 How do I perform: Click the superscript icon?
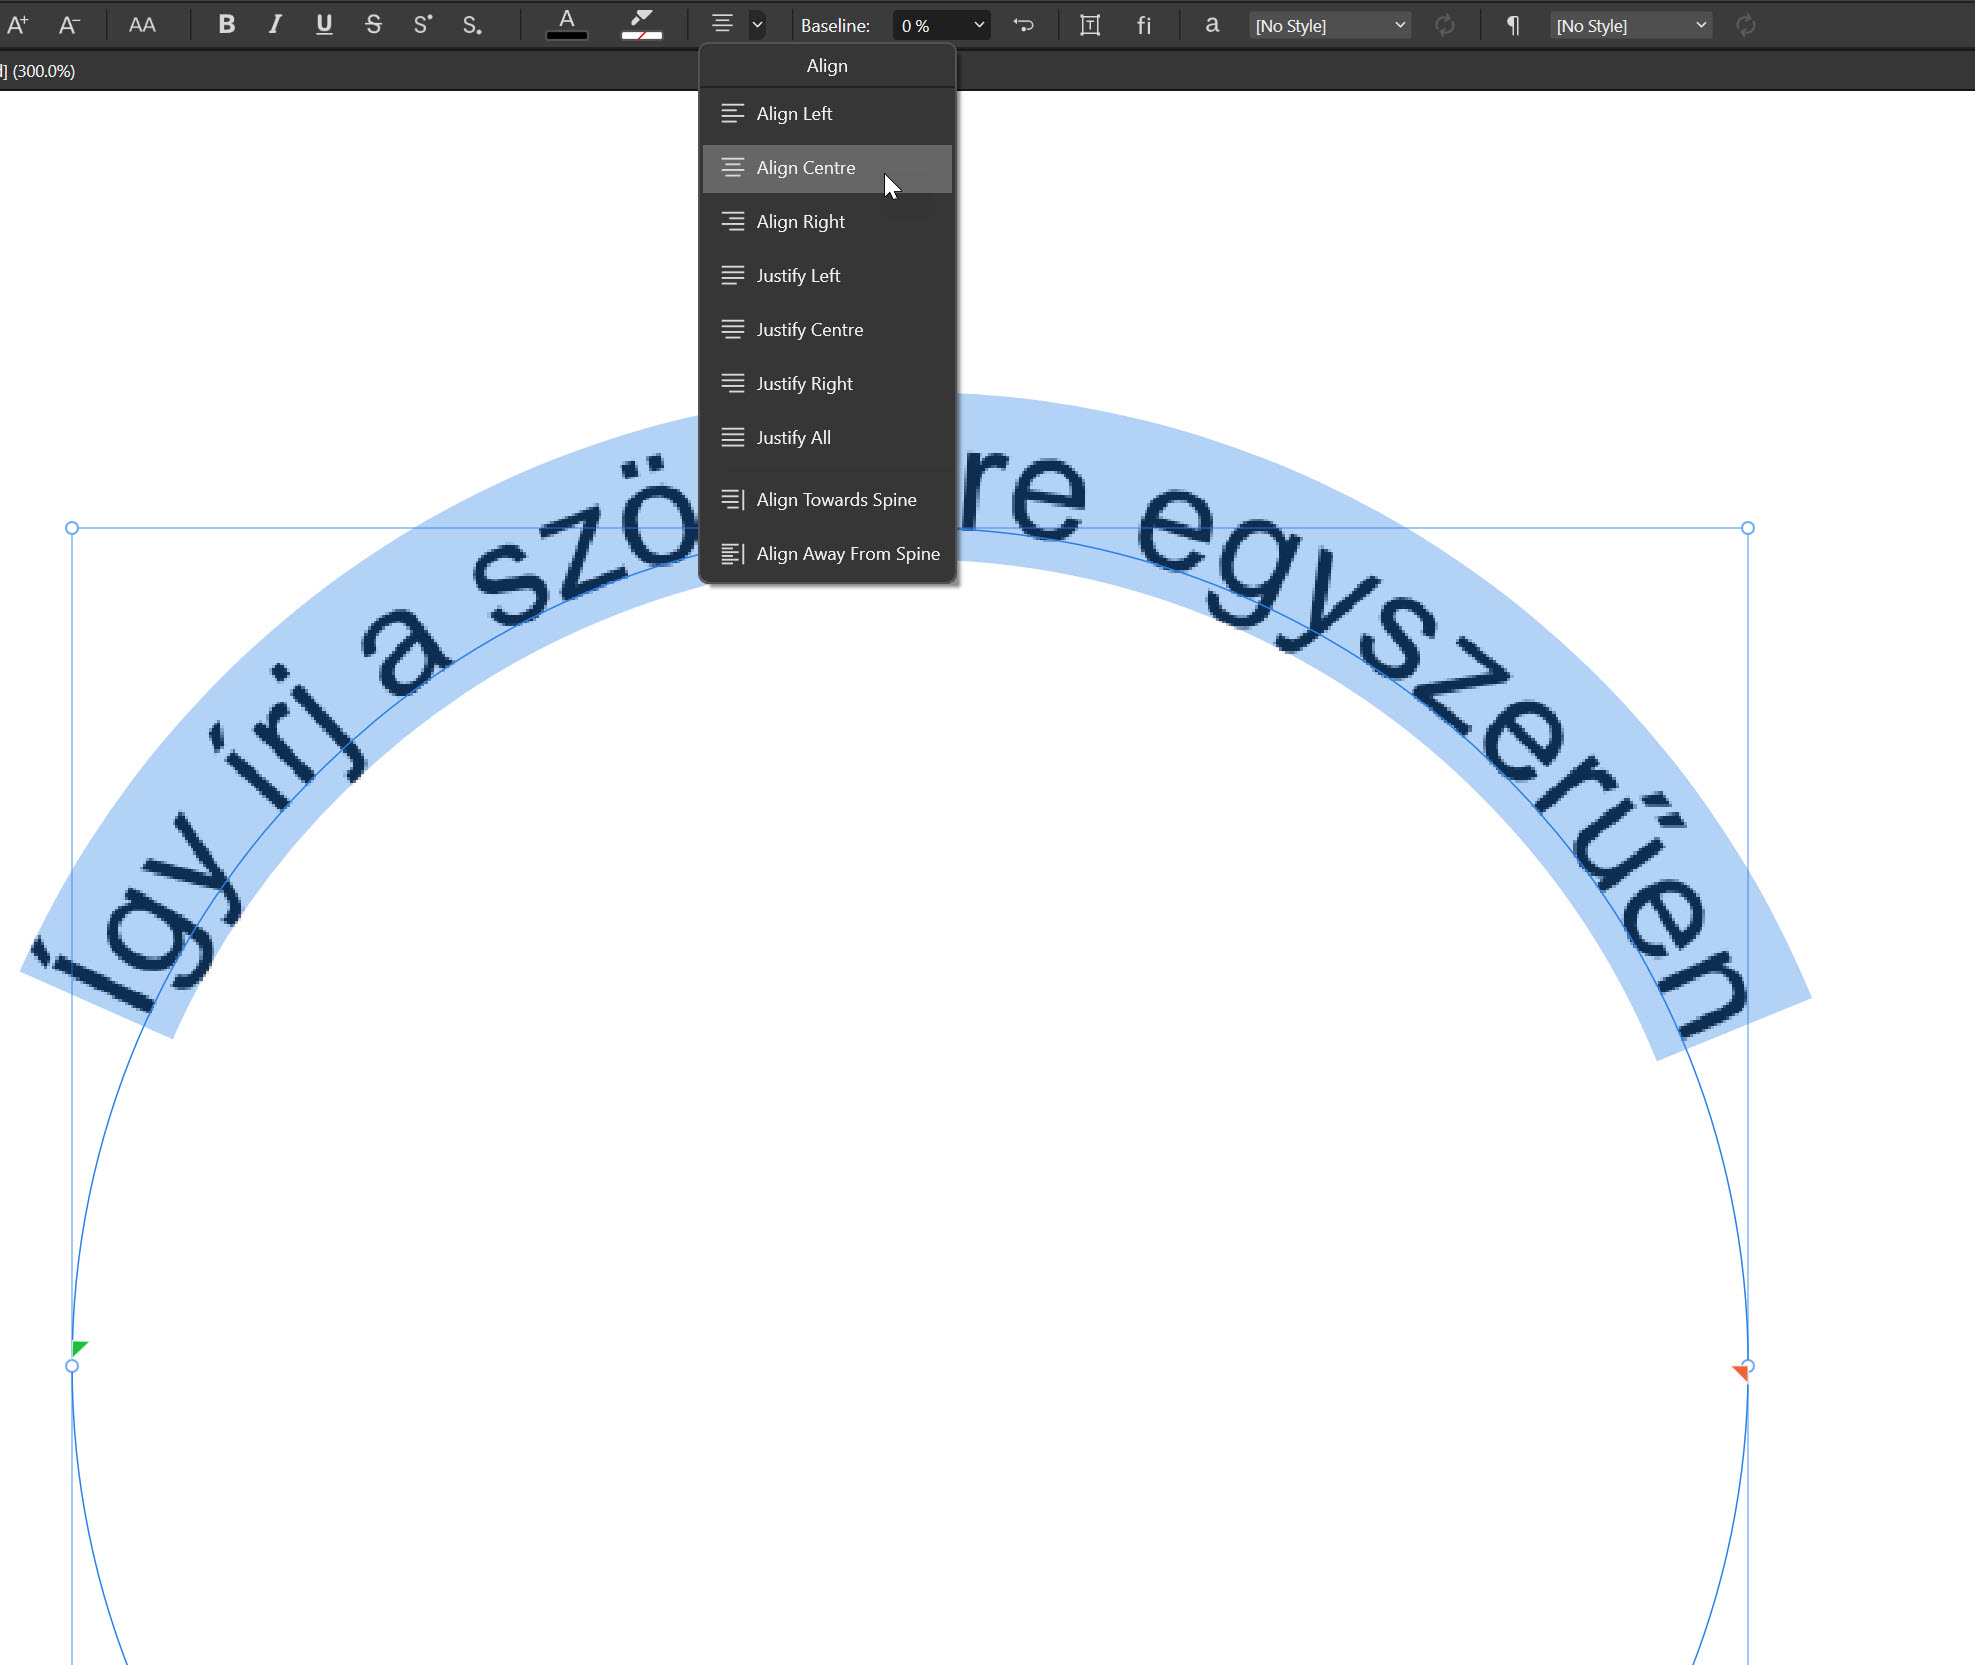[422, 25]
